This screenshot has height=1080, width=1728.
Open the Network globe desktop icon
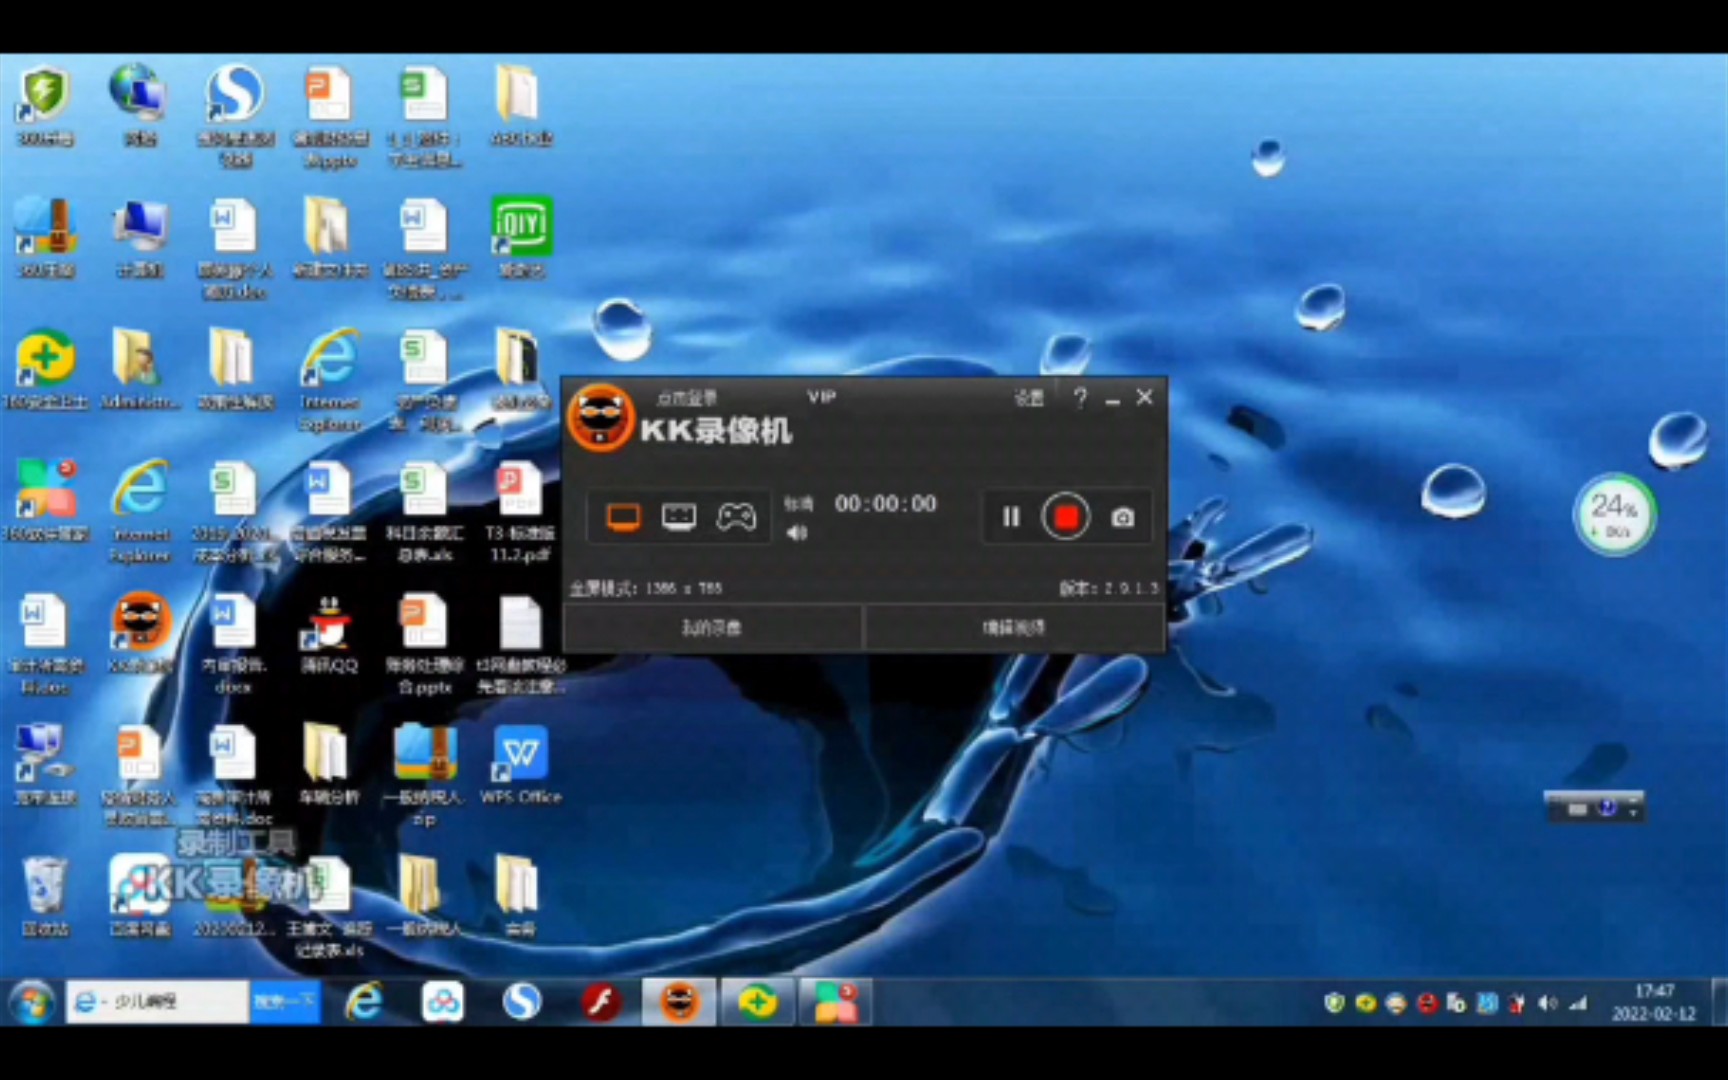click(x=139, y=106)
